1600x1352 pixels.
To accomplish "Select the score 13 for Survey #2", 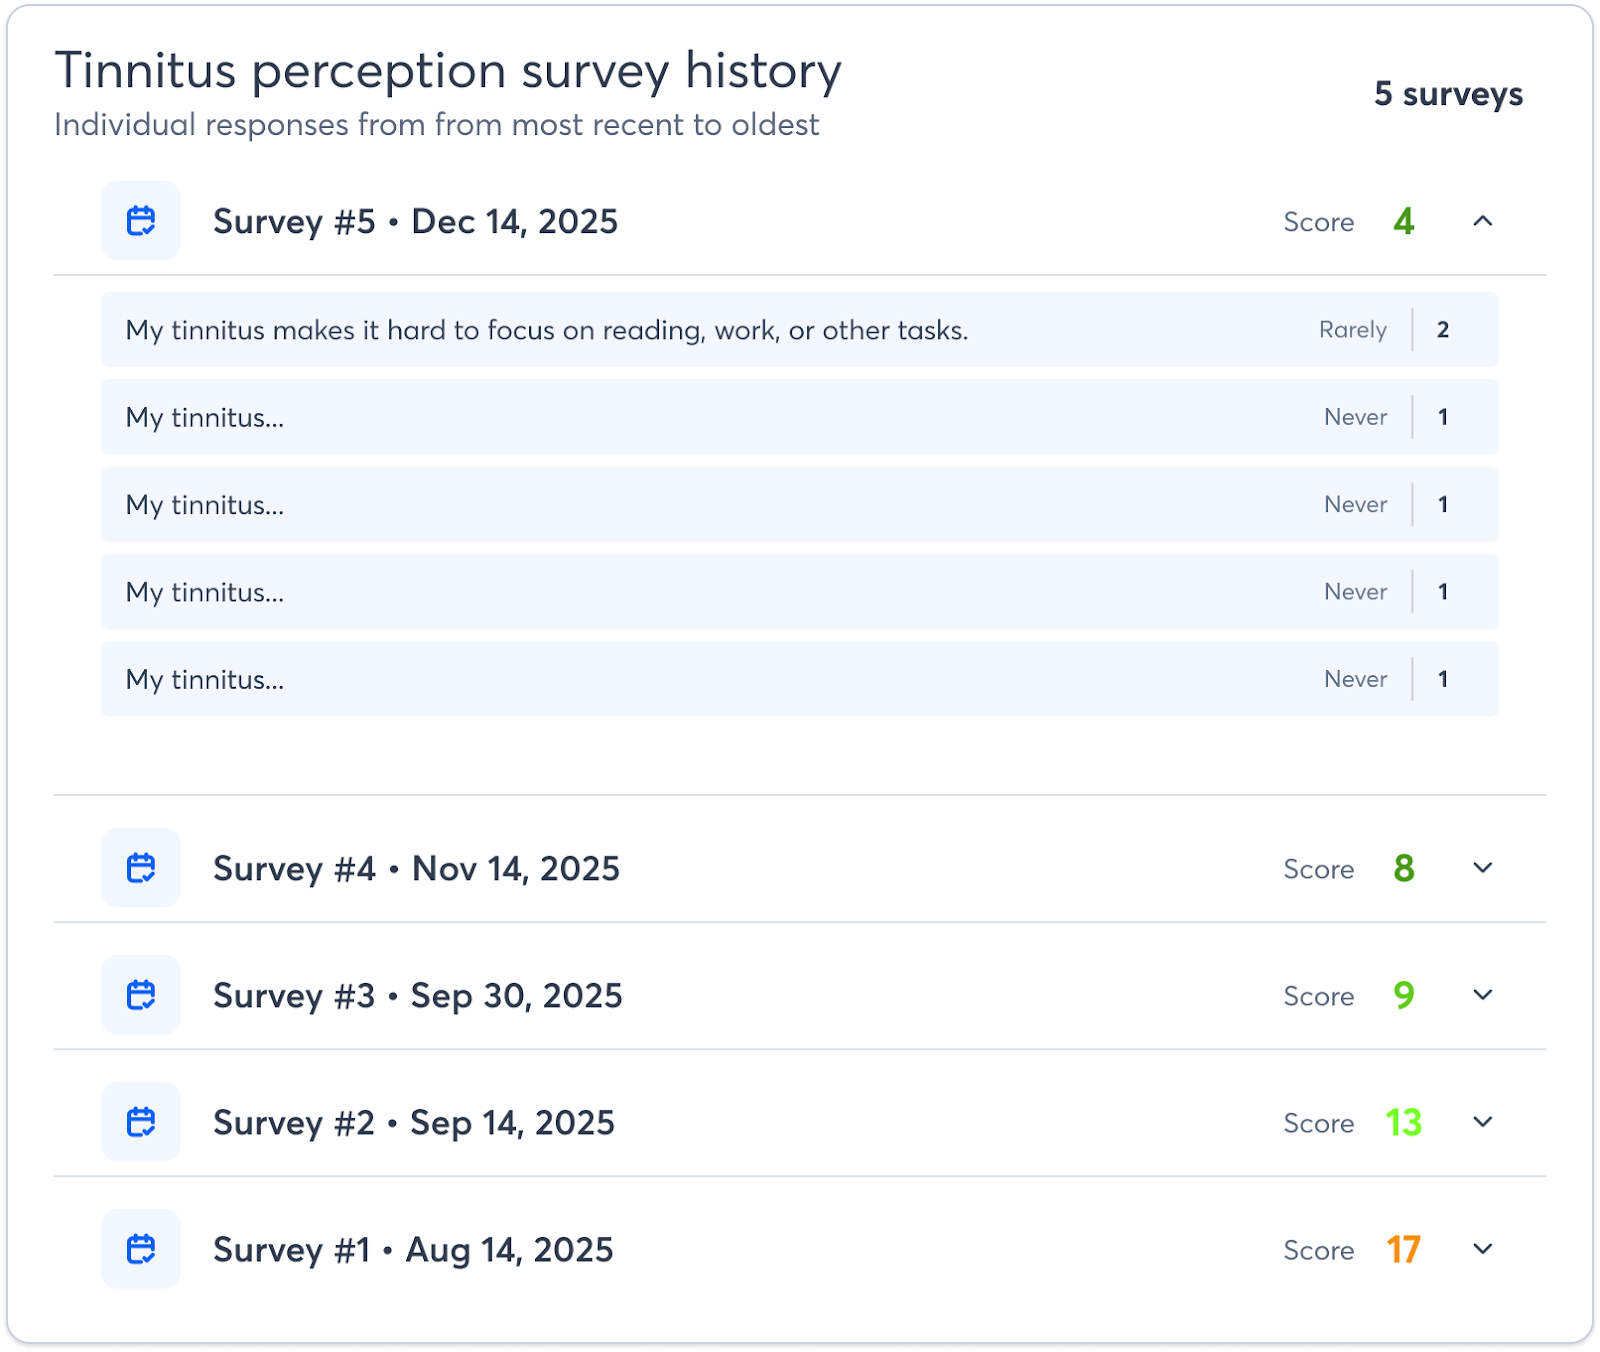I will coord(1405,1122).
